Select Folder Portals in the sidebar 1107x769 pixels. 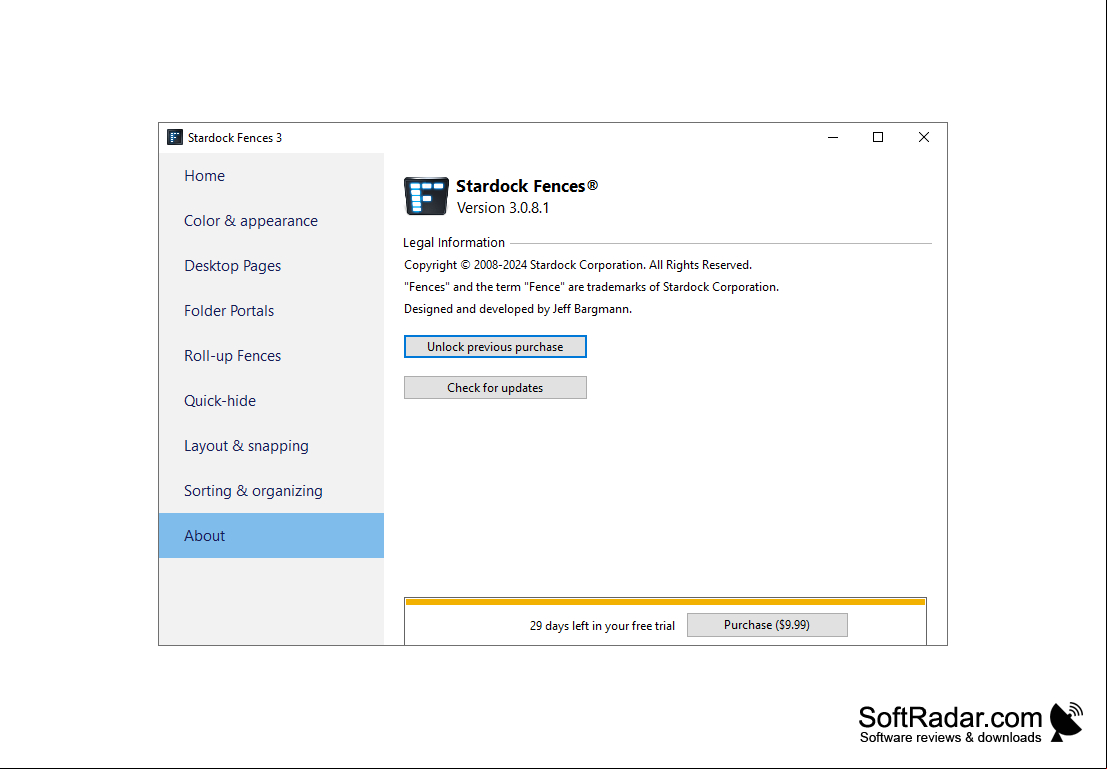click(x=271, y=311)
